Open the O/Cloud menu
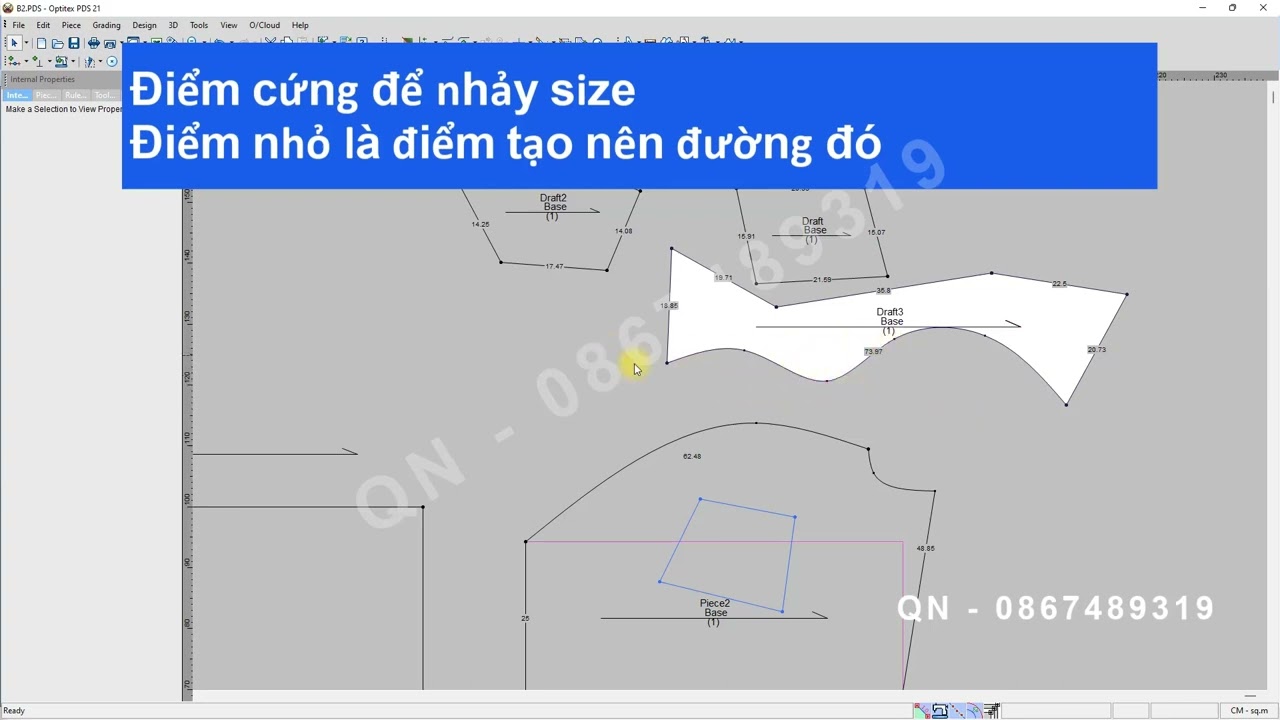Screen dimensions: 1280x720 264,25
